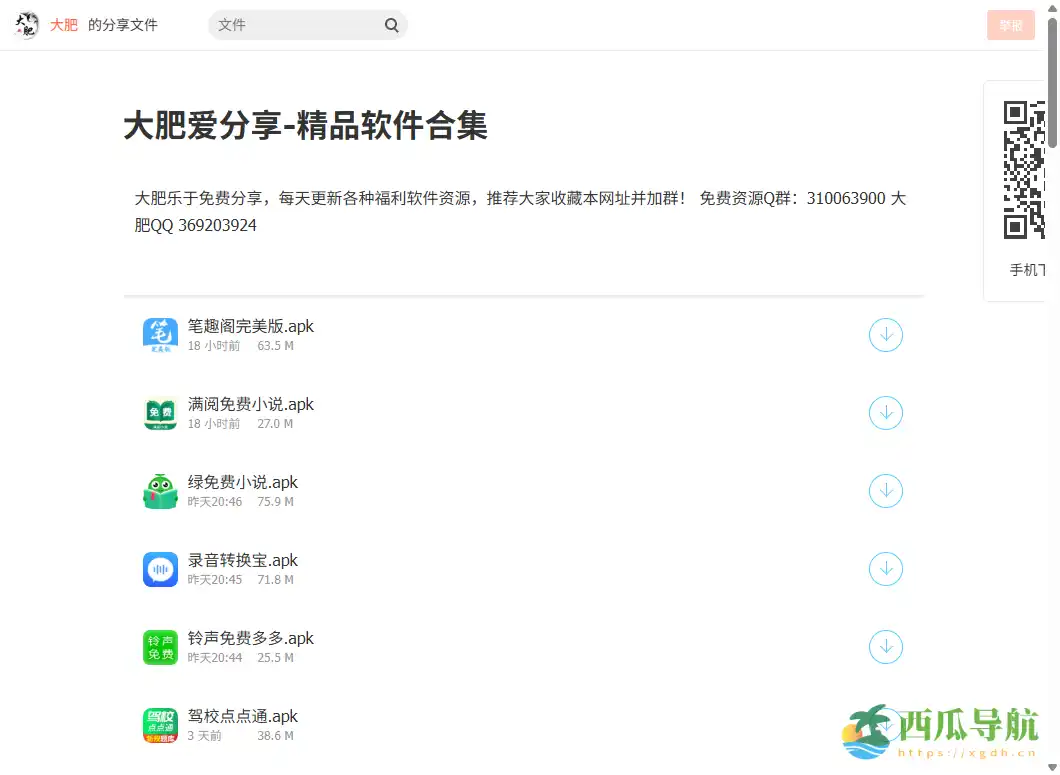Click the QR code for mobile download

point(1028,168)
